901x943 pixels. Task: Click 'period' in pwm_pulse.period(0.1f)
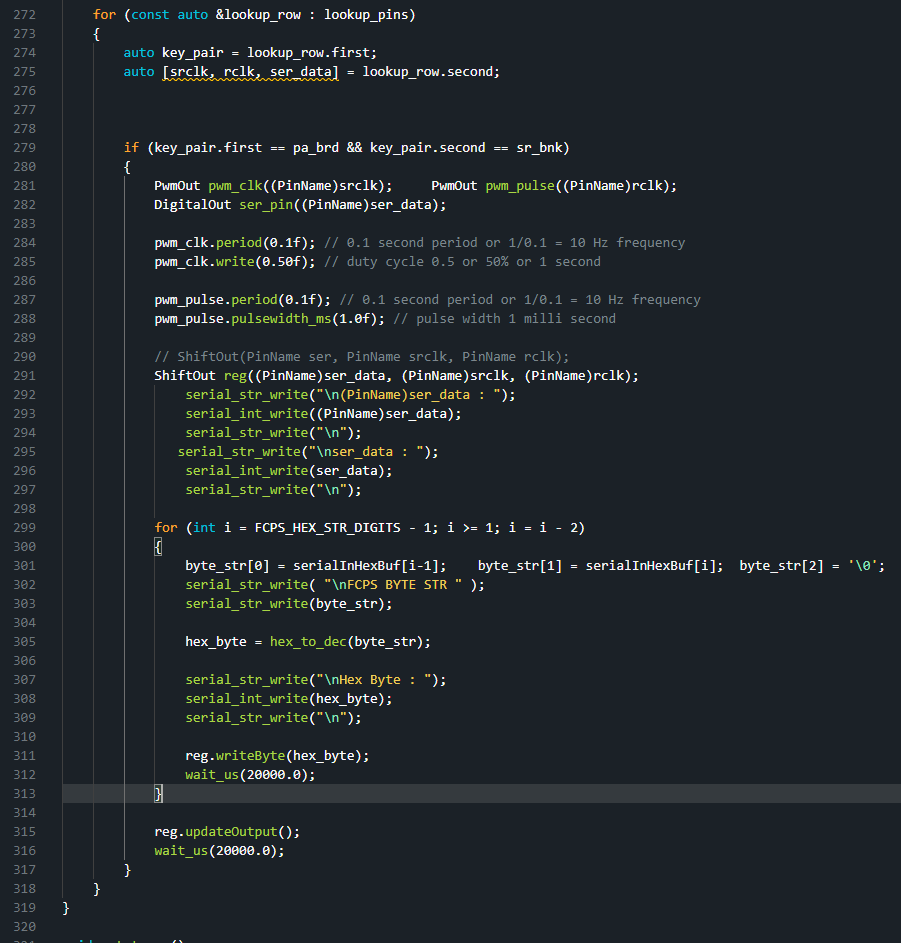pyautogui.click(x=254, y=299)
